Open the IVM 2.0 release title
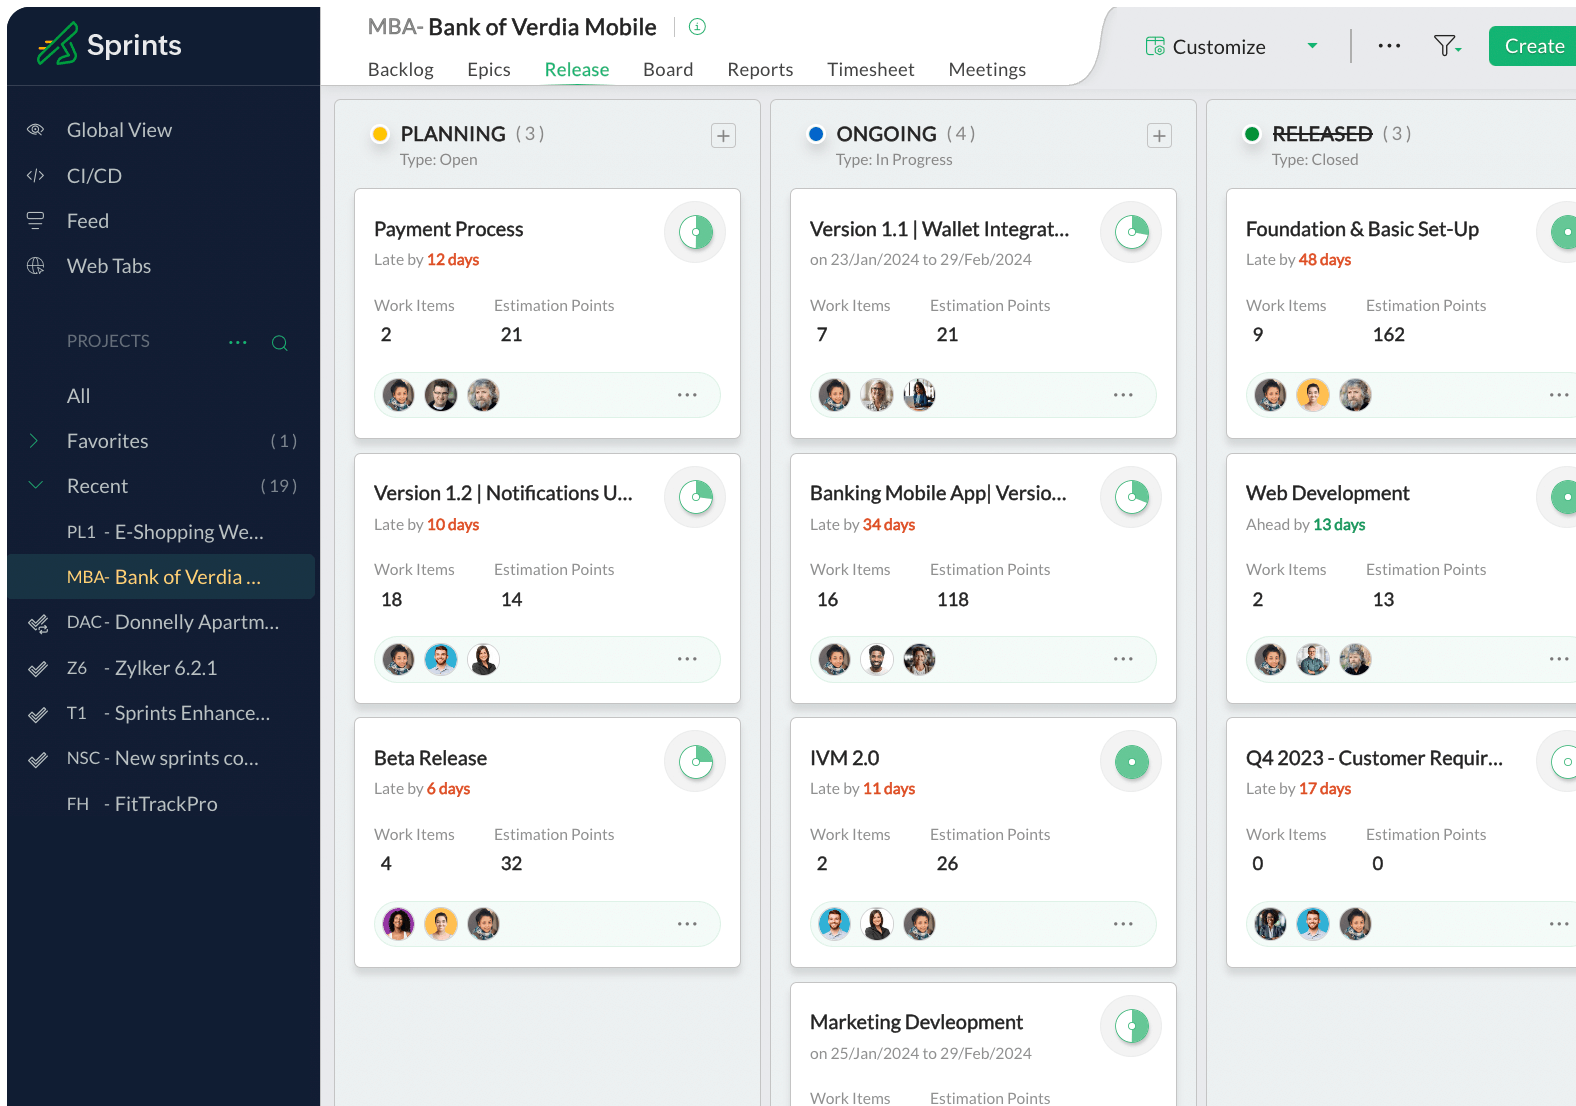The height and width of the screenshot is (1106, 1576). pos(844,758)
